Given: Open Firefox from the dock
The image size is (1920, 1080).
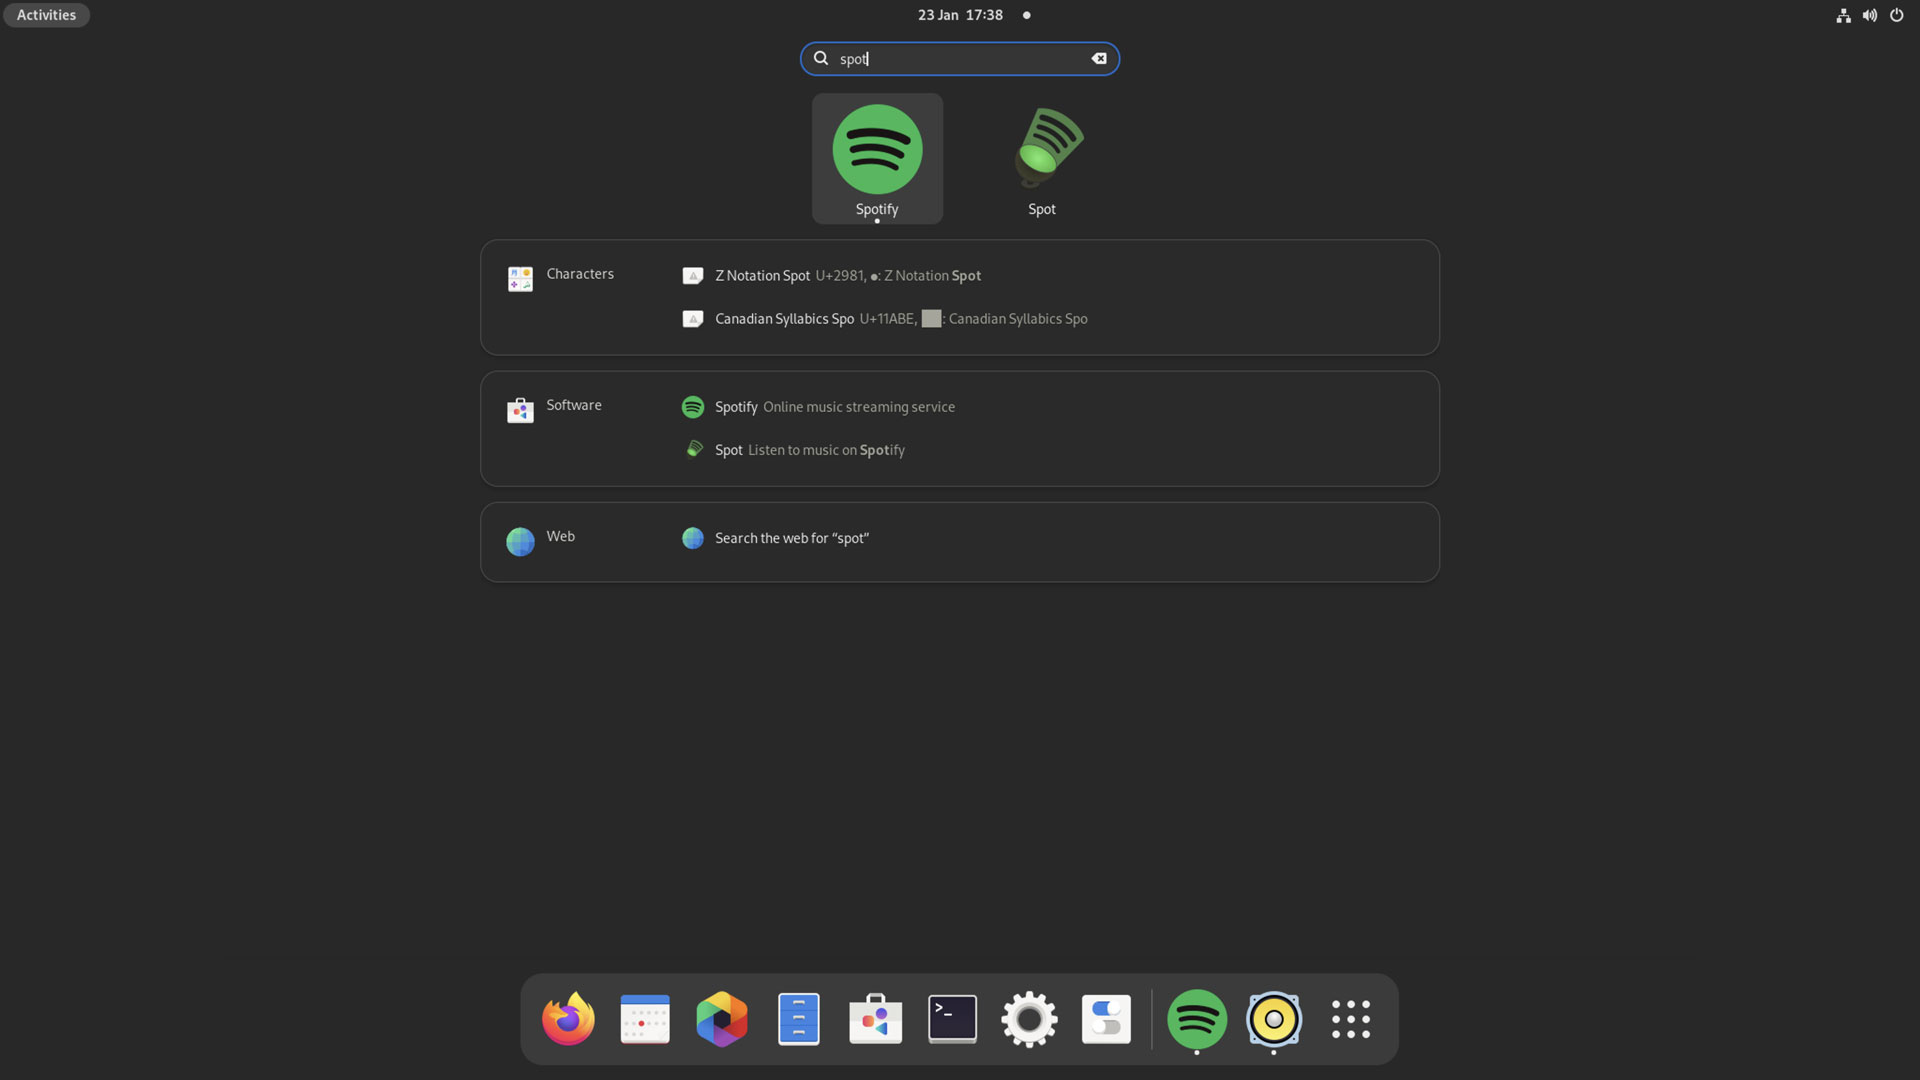Looking at the screenshot, I should click(568, 1019).
